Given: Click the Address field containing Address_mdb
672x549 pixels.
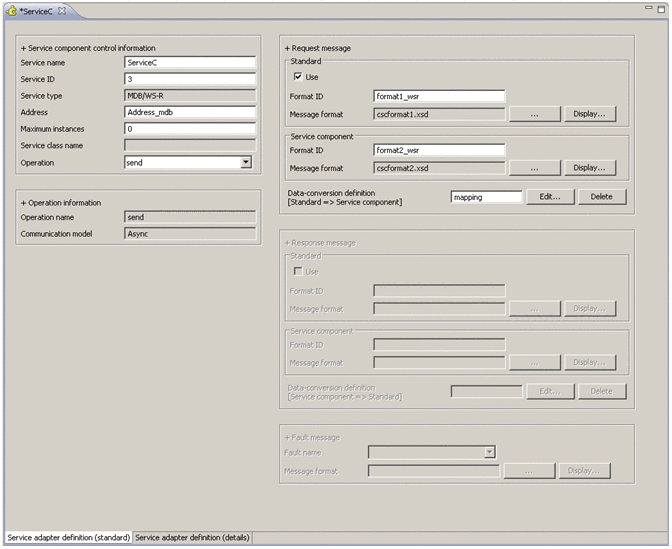Looking at the screenshot, I should (190, 112).
